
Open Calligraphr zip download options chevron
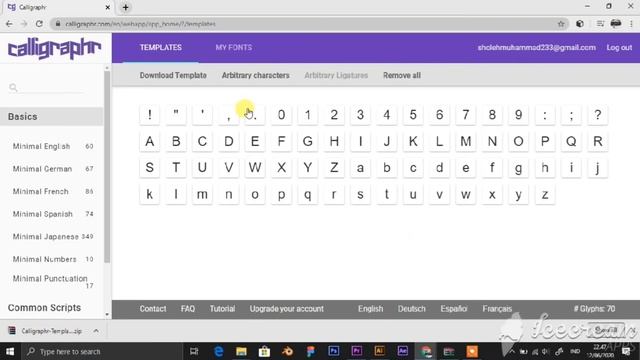click(x=96, y=331)
